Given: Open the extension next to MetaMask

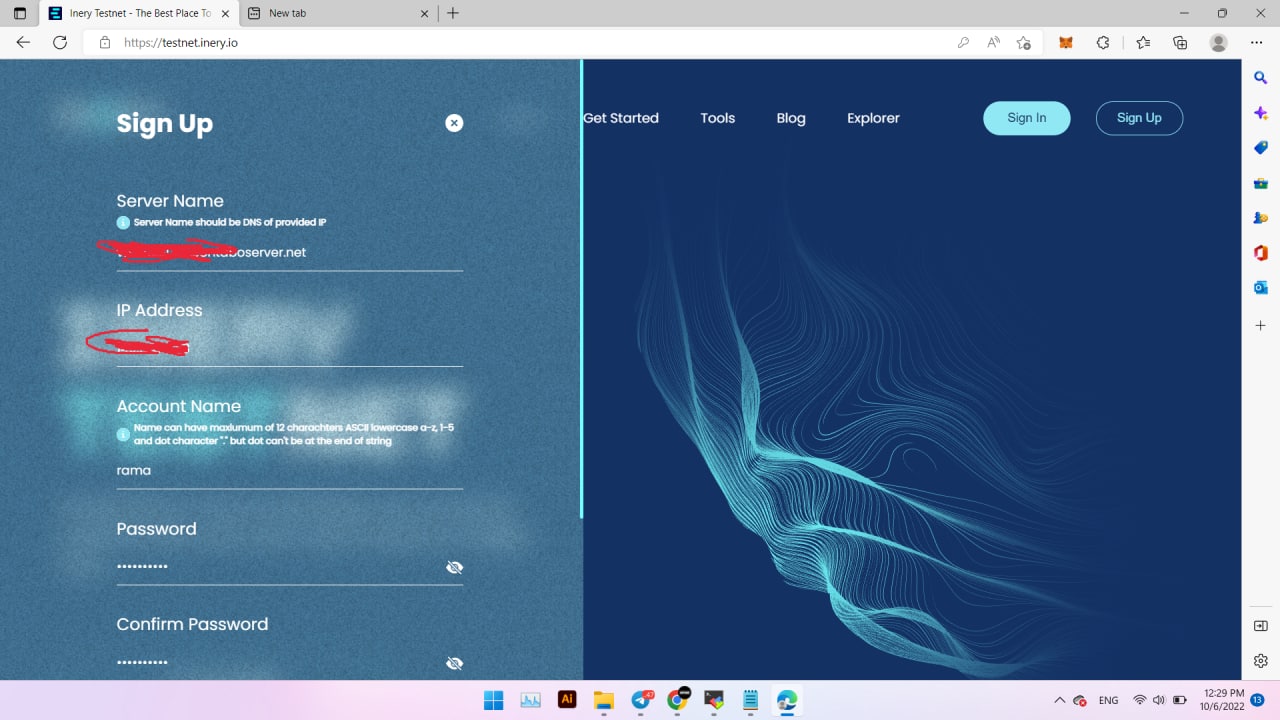Looking at the screenshot, I should pos(1103,42).
